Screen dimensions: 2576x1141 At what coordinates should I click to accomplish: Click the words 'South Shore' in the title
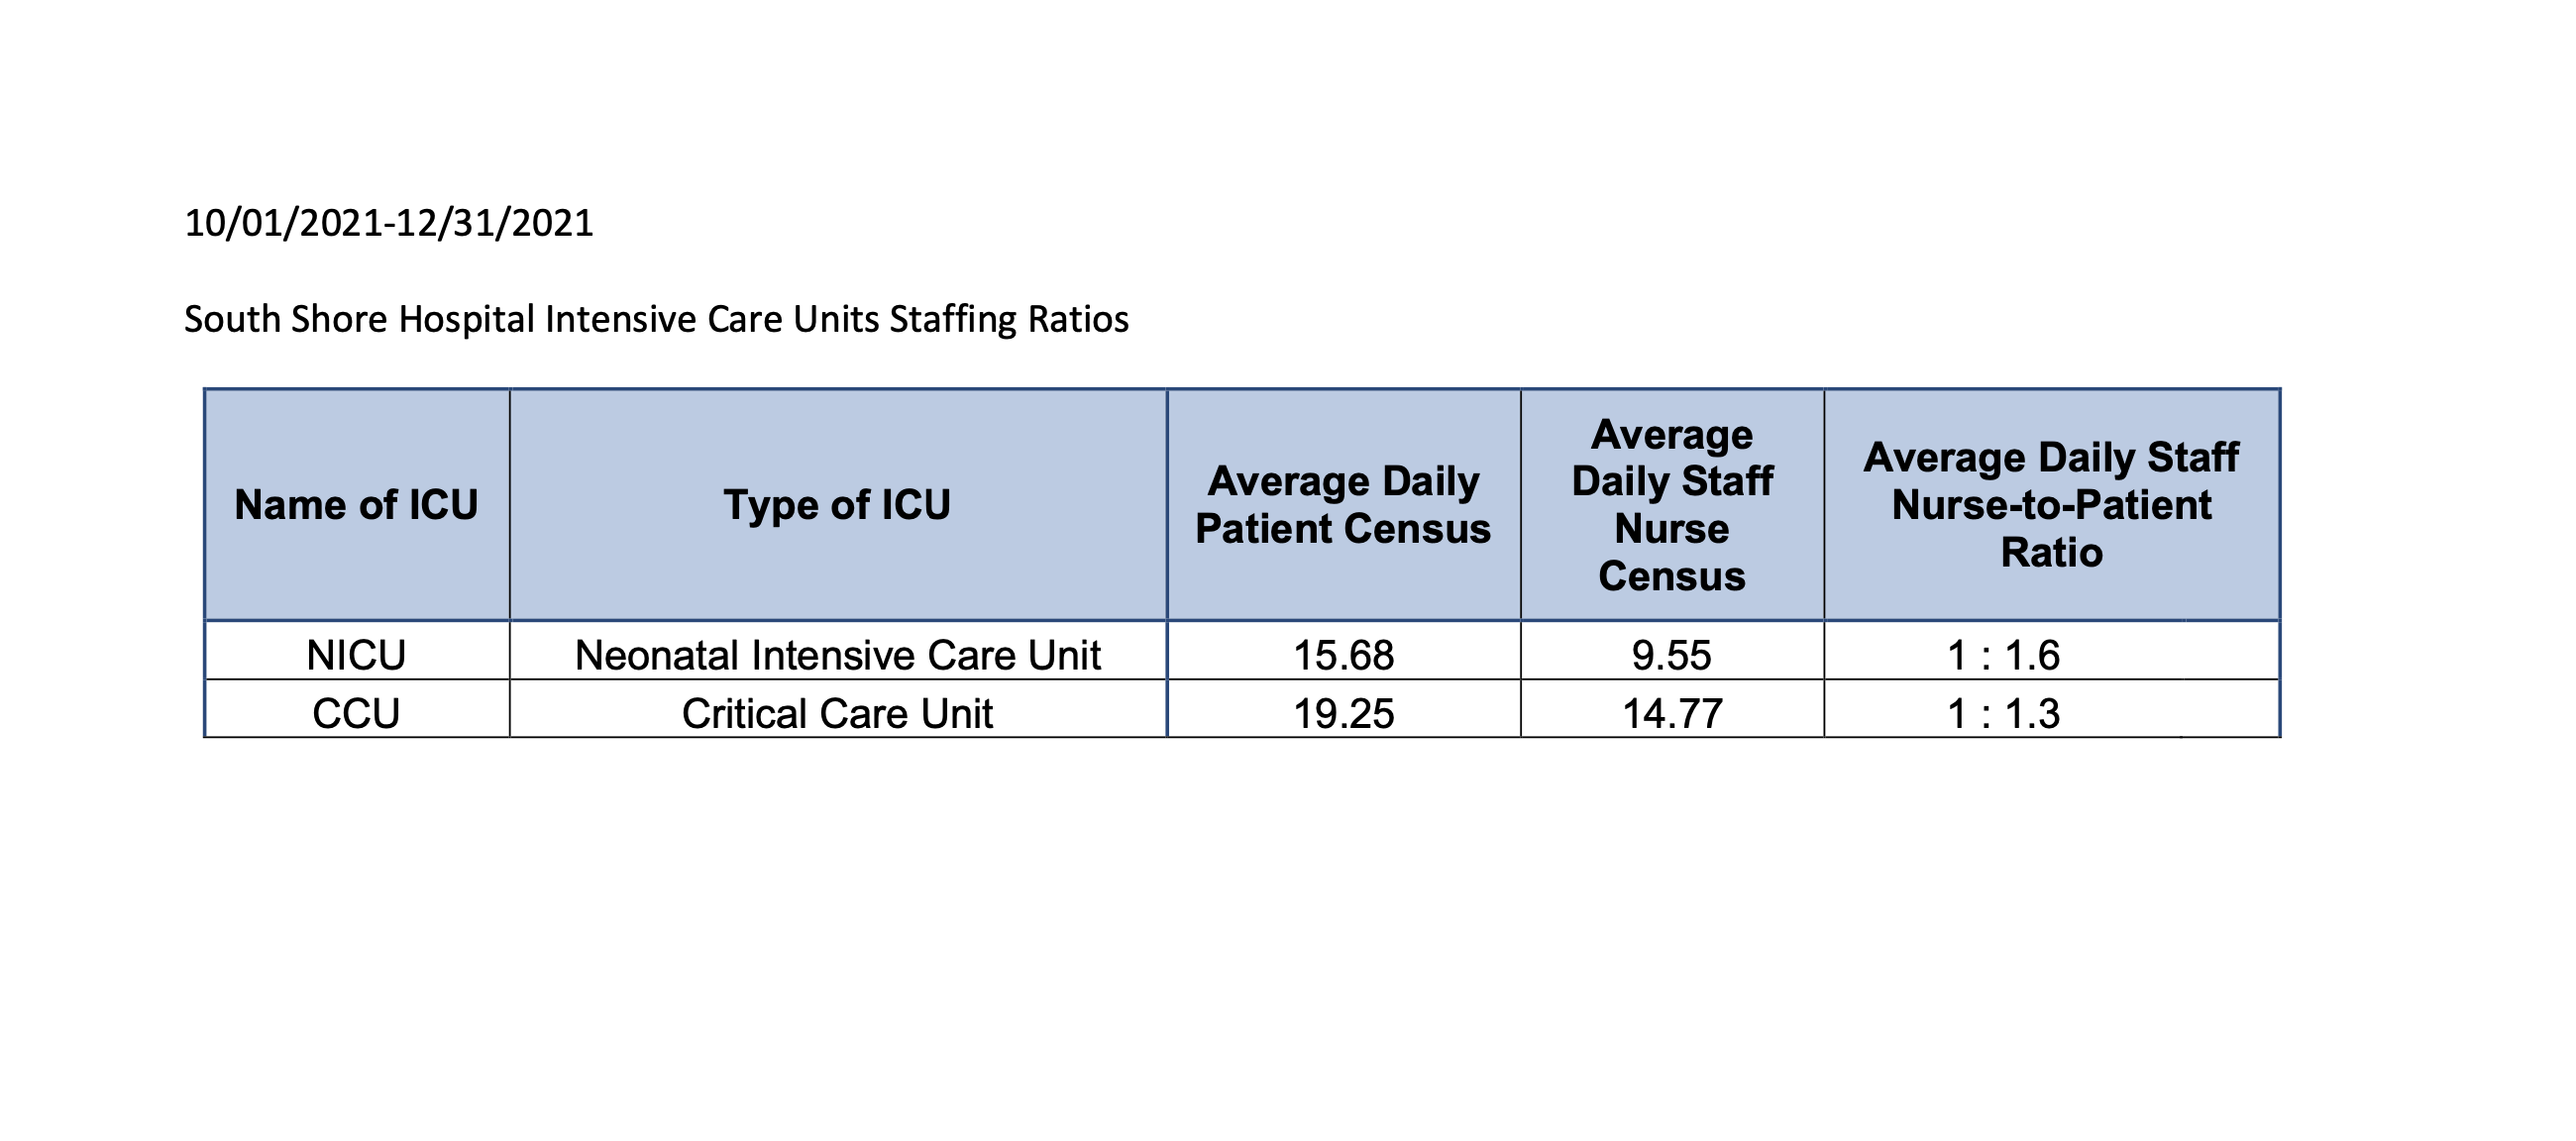point(285,320)
